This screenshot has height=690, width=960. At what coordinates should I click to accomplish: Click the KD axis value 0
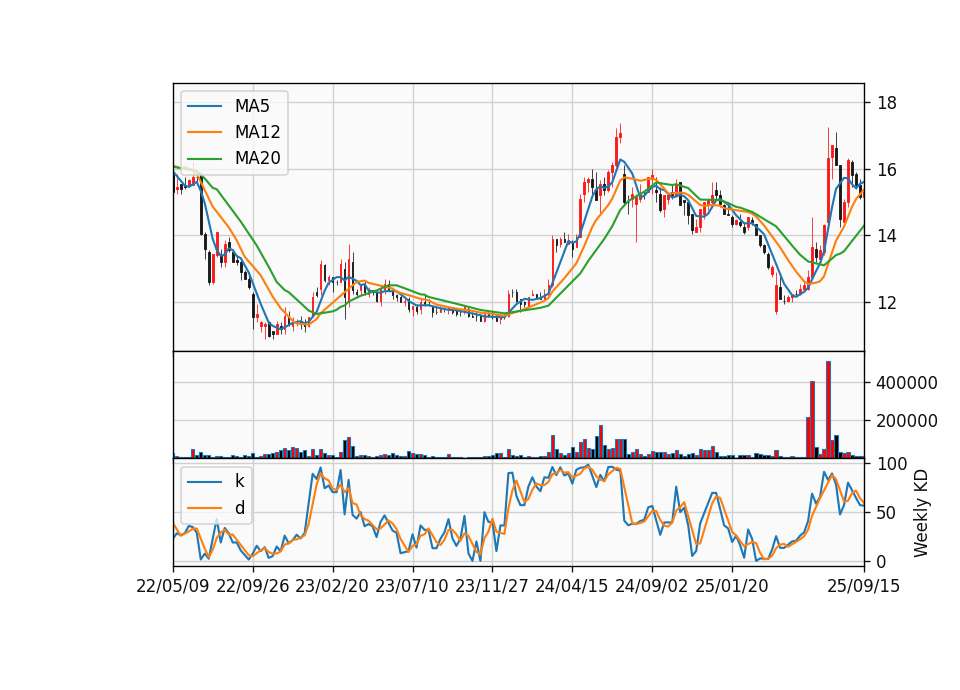(882, 561)
